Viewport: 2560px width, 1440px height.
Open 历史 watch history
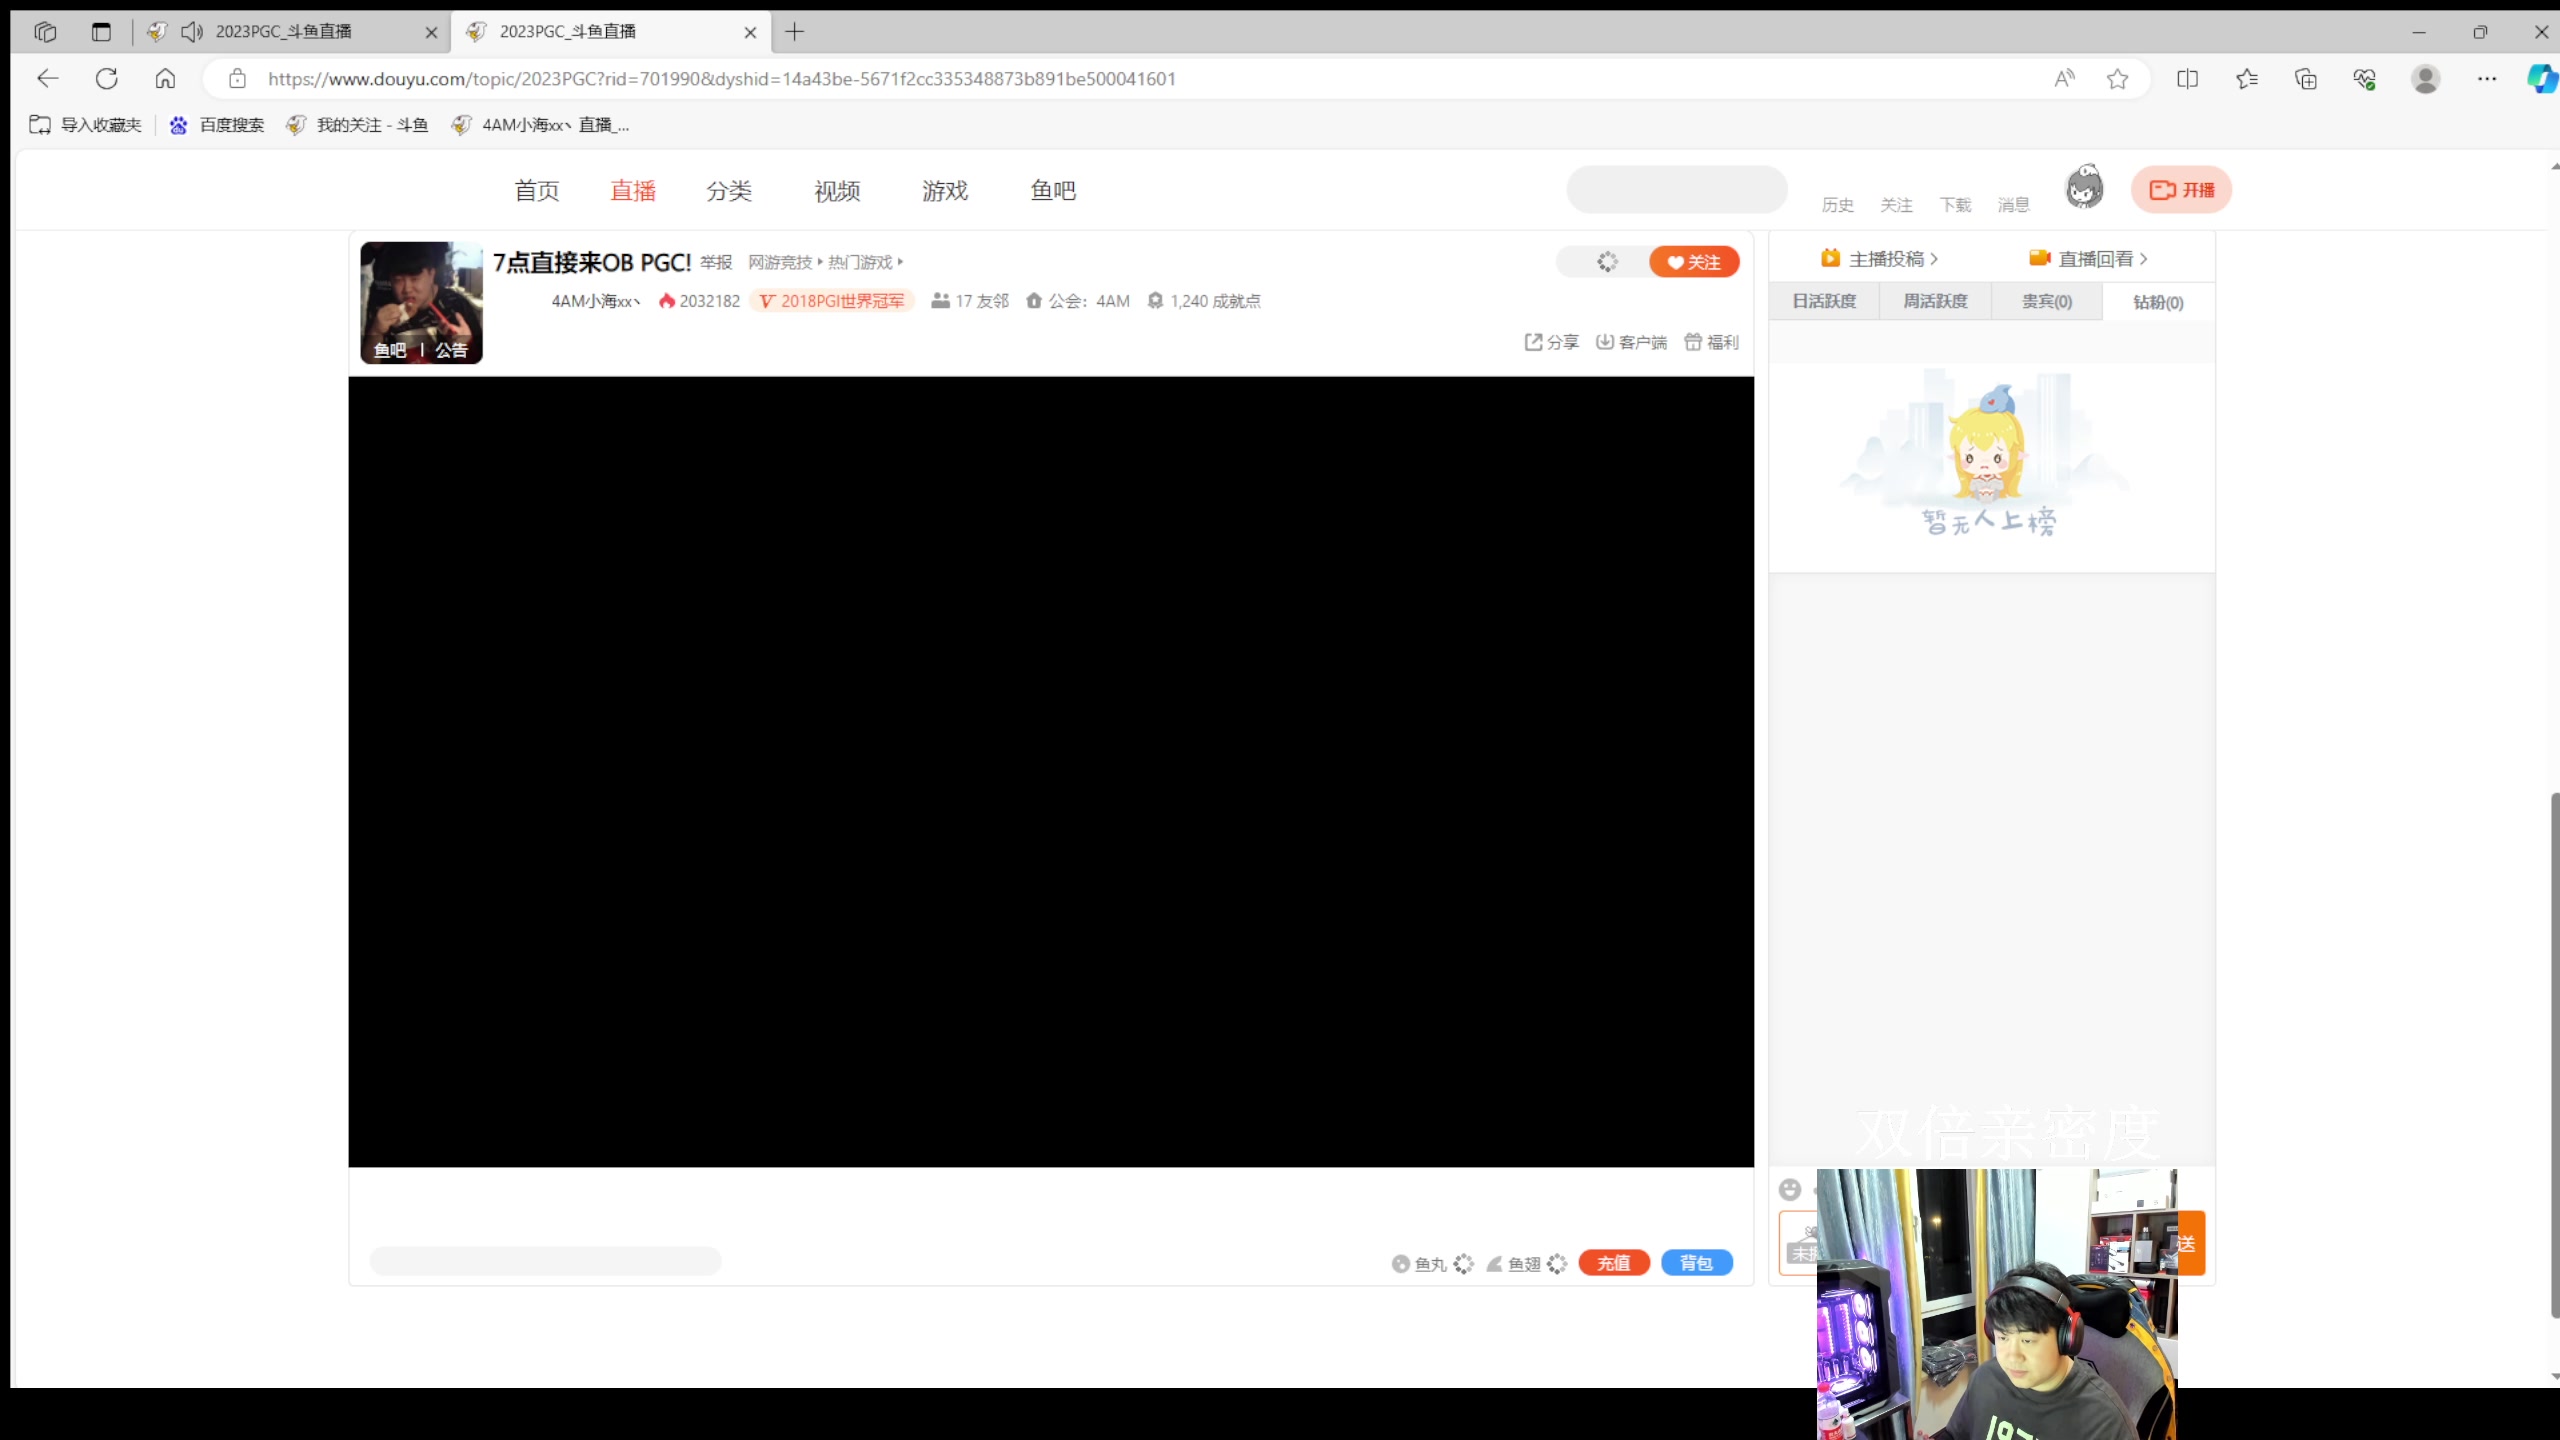(1837, 204)
